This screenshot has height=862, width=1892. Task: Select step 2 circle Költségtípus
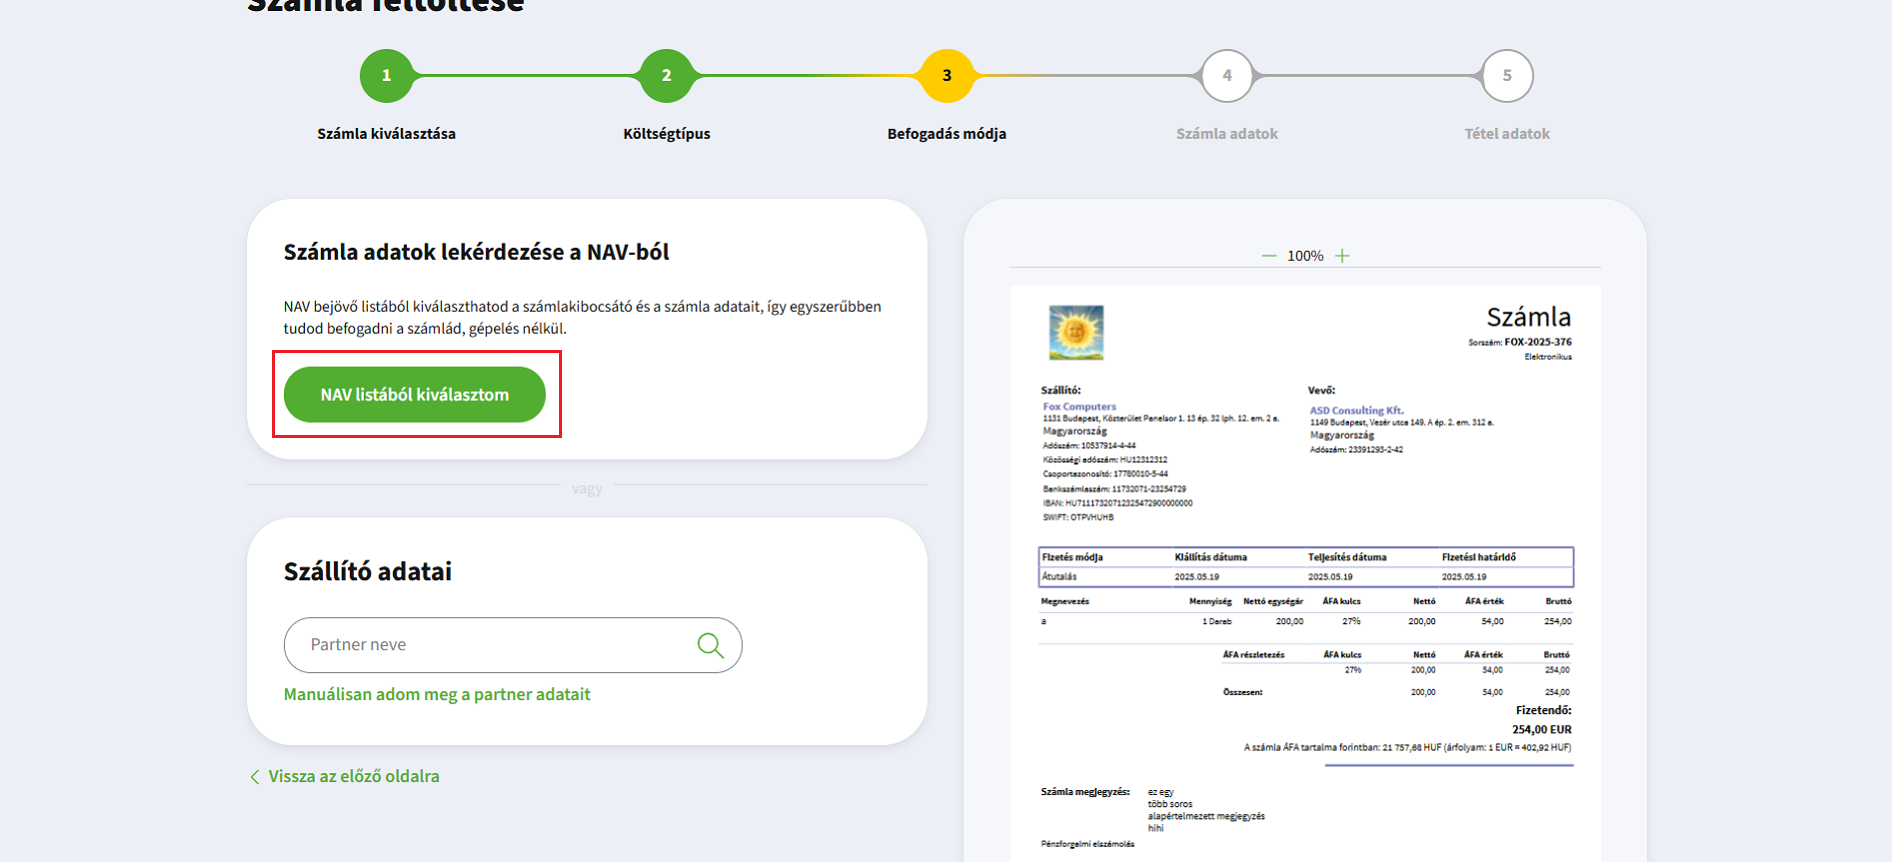pos(667,76)
